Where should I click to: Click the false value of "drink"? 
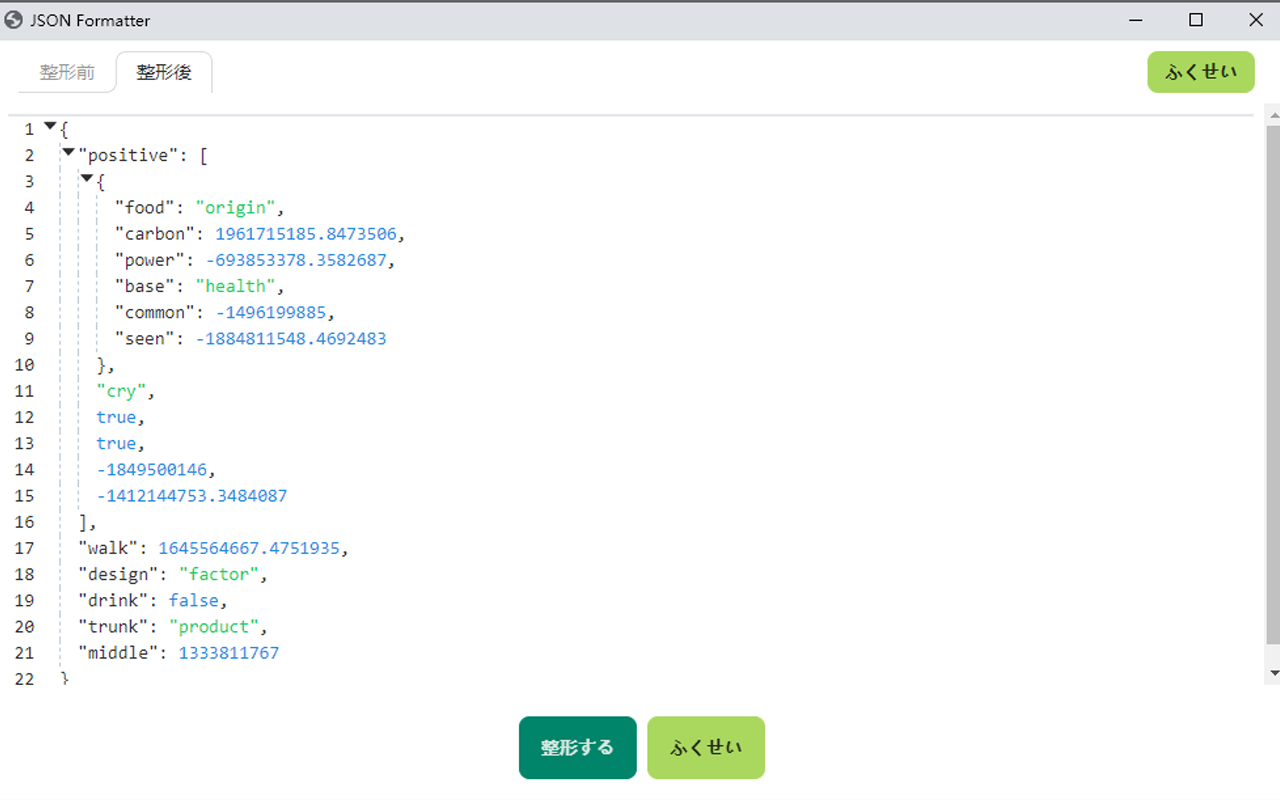[194, 600]
